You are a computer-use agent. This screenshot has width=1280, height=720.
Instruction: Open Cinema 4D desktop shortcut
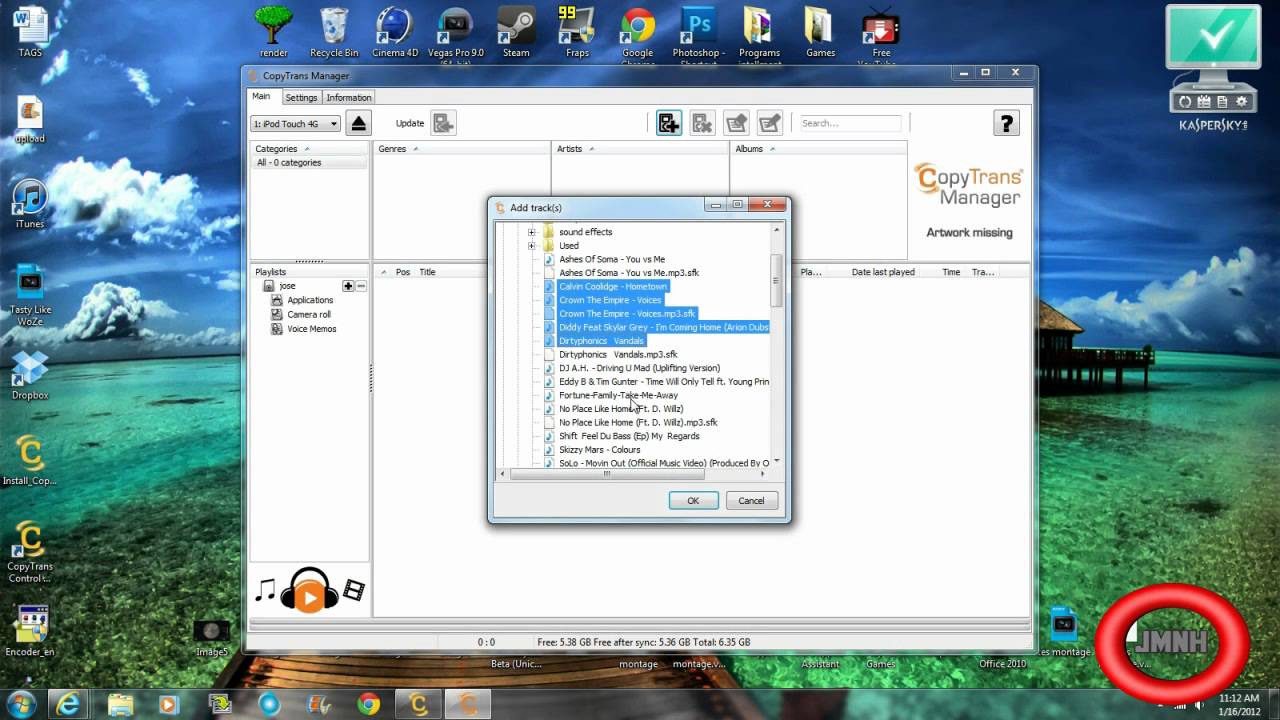click(x=395, y=32)
